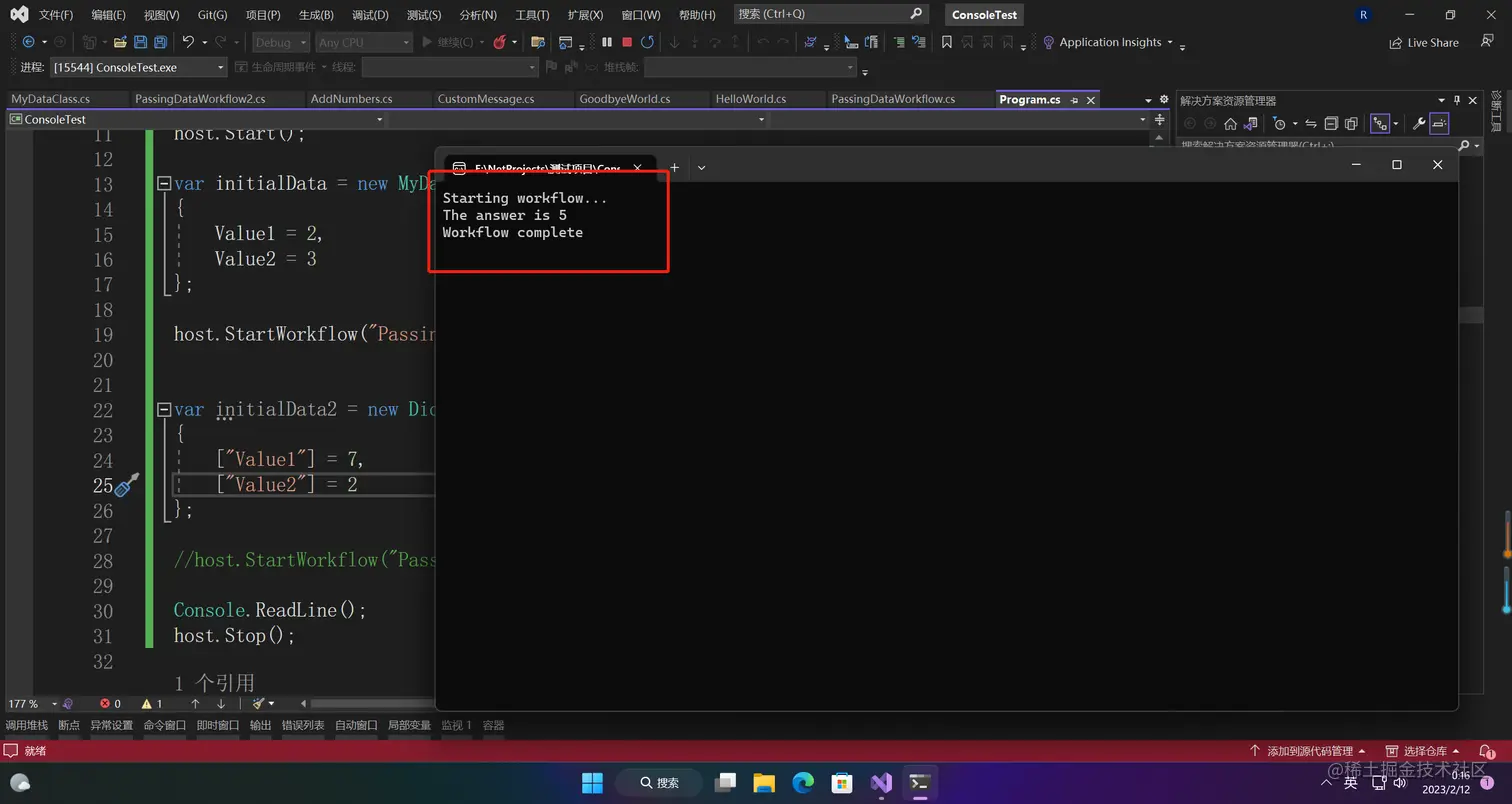Toggle the highlighted view-nesting icon in Solution Explorer
1512x804 pixels.
coord(1380,124)
